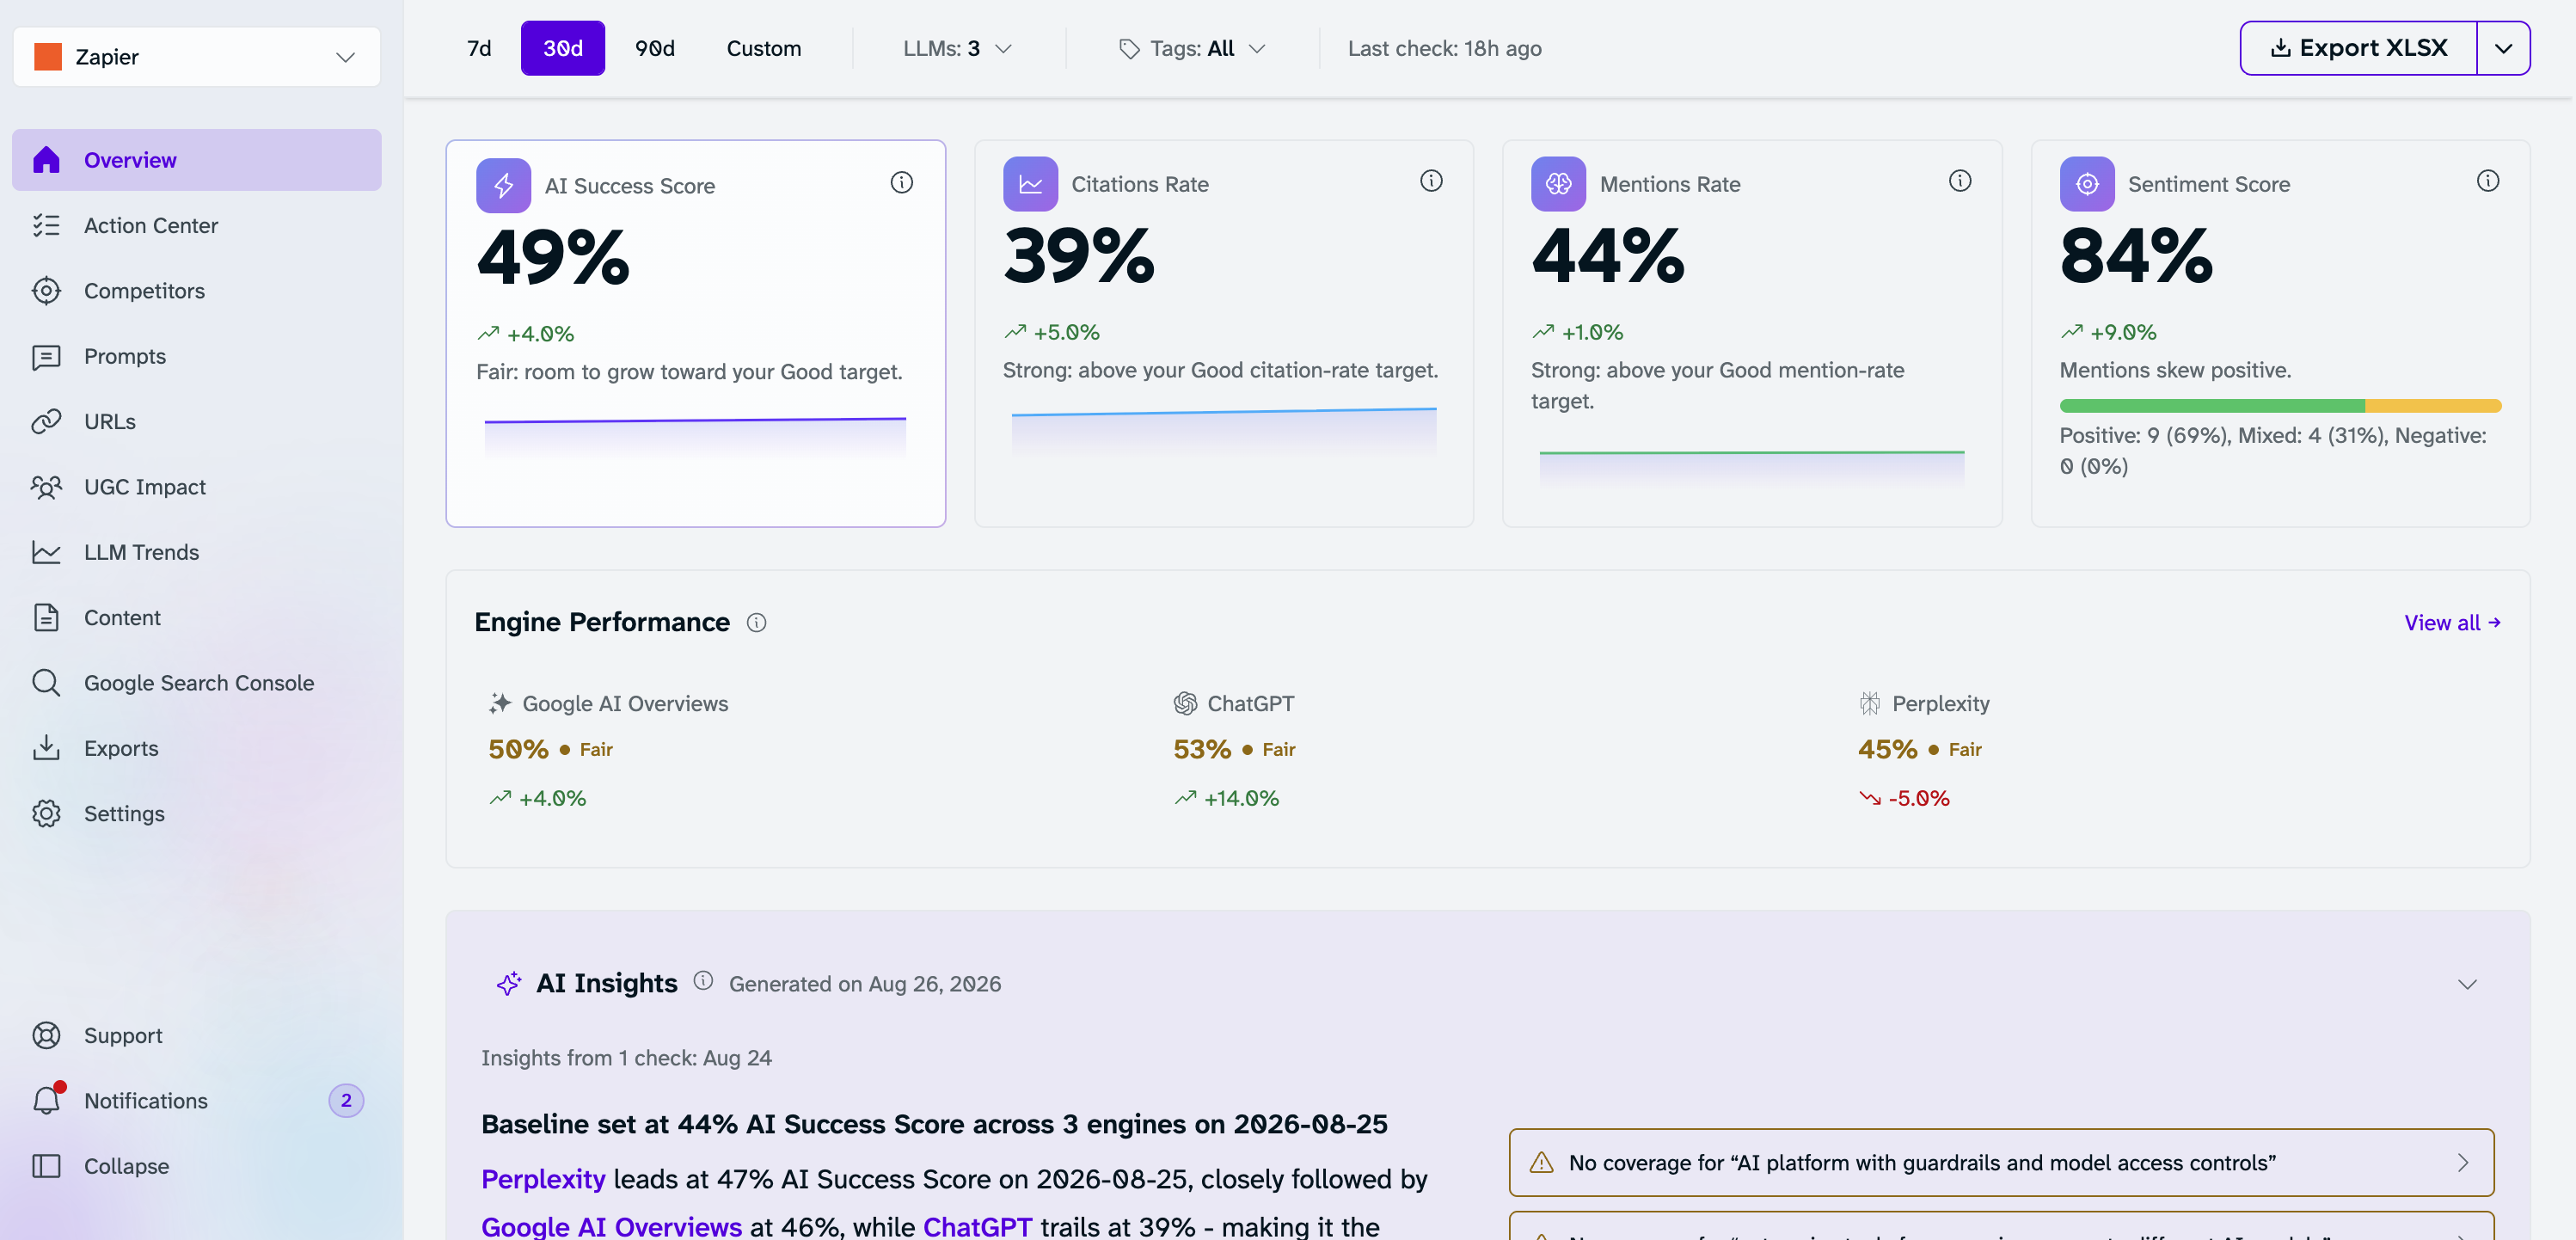Click the AI Success Score trend sparkline
The height and width of the screenshot is (1240, 2576).
[695, 438]
